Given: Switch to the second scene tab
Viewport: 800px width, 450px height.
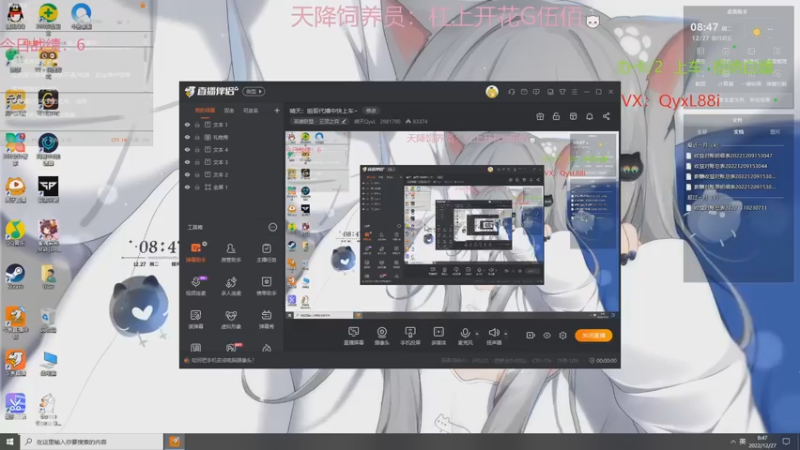Looking at the screenshot, I should tap(229, 110).
